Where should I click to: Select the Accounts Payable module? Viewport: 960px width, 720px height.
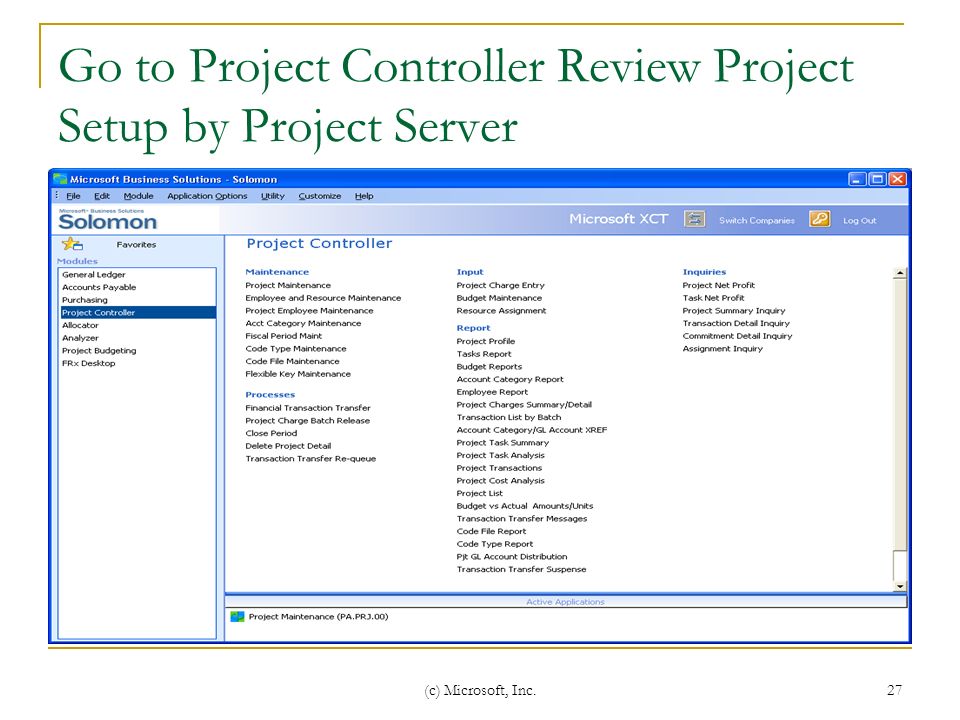(99, 287)
